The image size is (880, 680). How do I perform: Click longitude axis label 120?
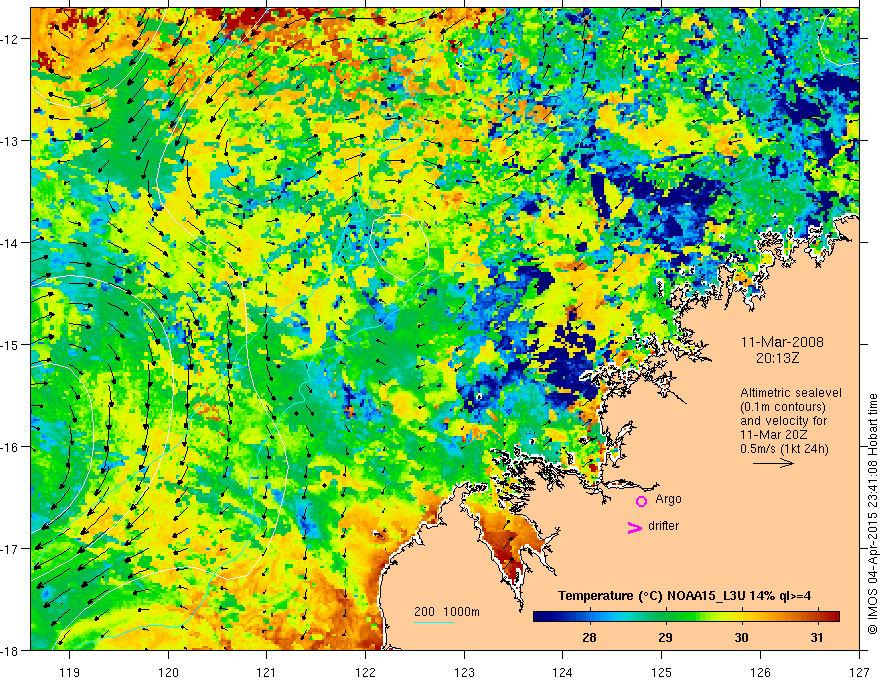click(168, 672)
